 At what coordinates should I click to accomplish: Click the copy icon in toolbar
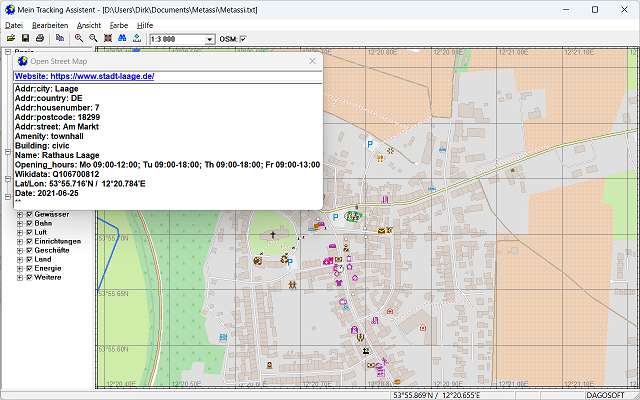coord(60,38)
